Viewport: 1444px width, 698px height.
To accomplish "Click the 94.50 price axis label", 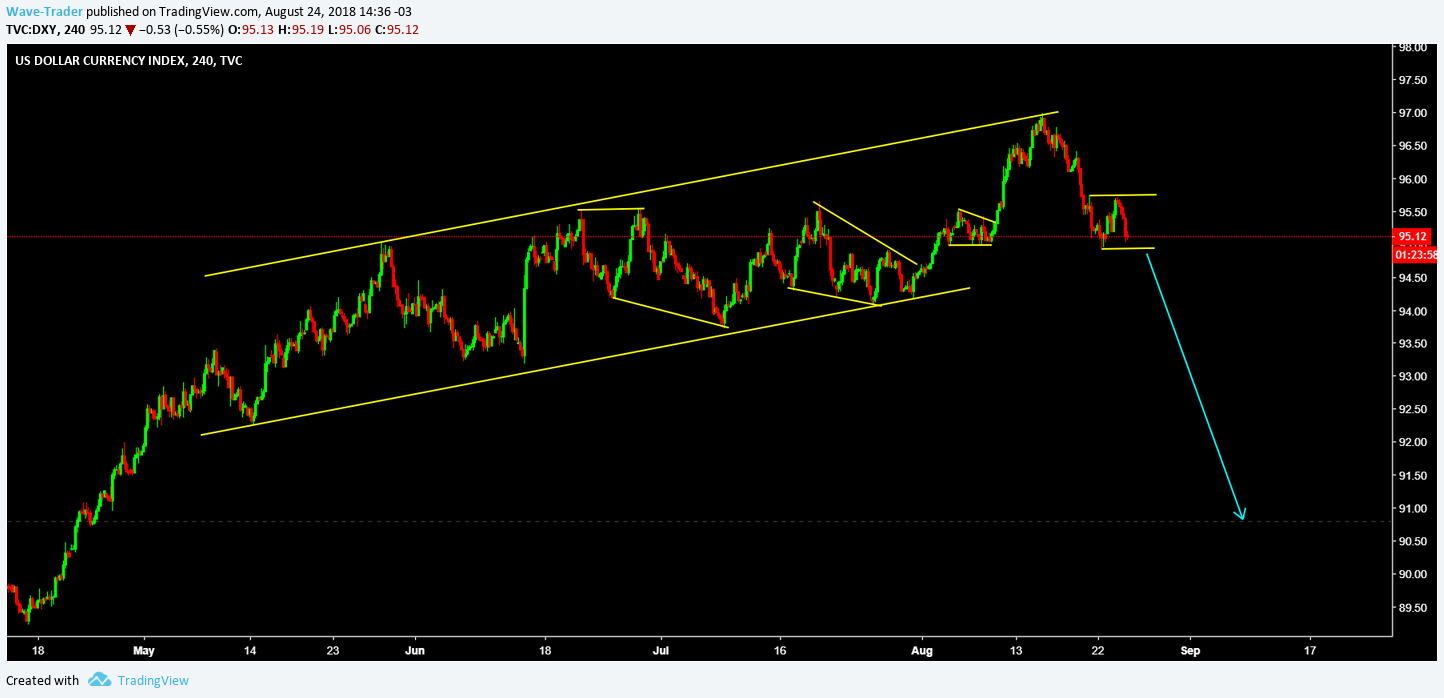I will click(1412, 278).
